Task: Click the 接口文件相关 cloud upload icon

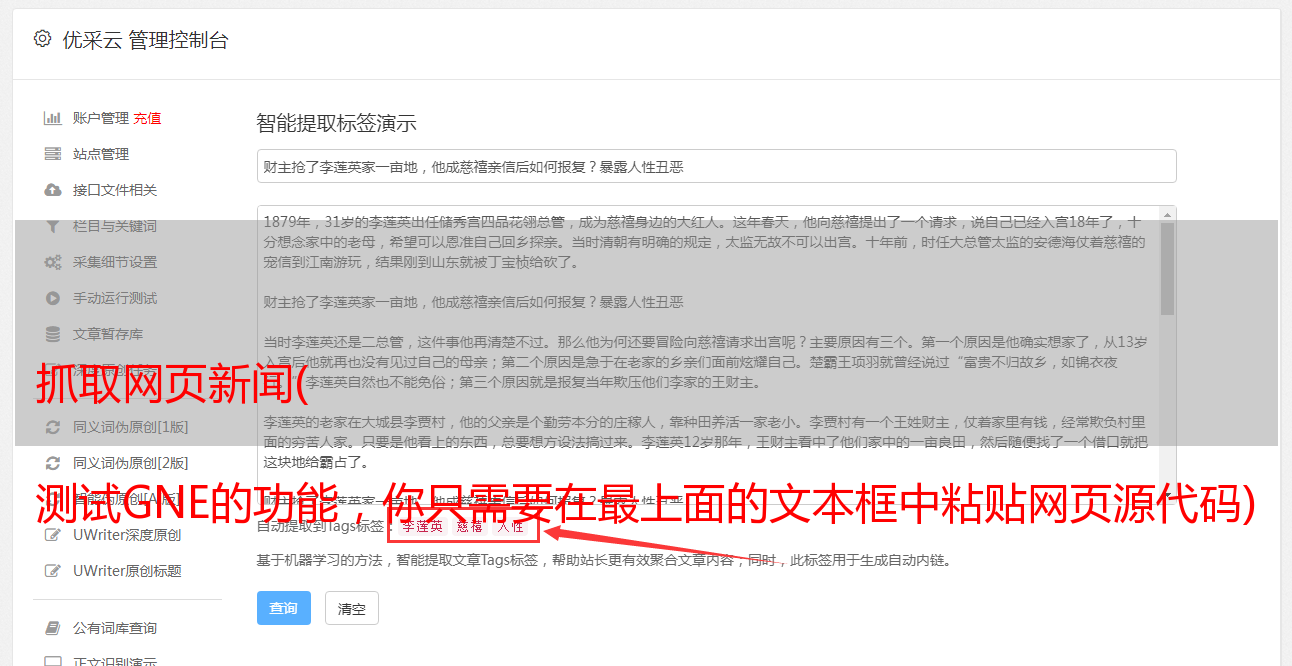Action: click(x=53, y=190)
